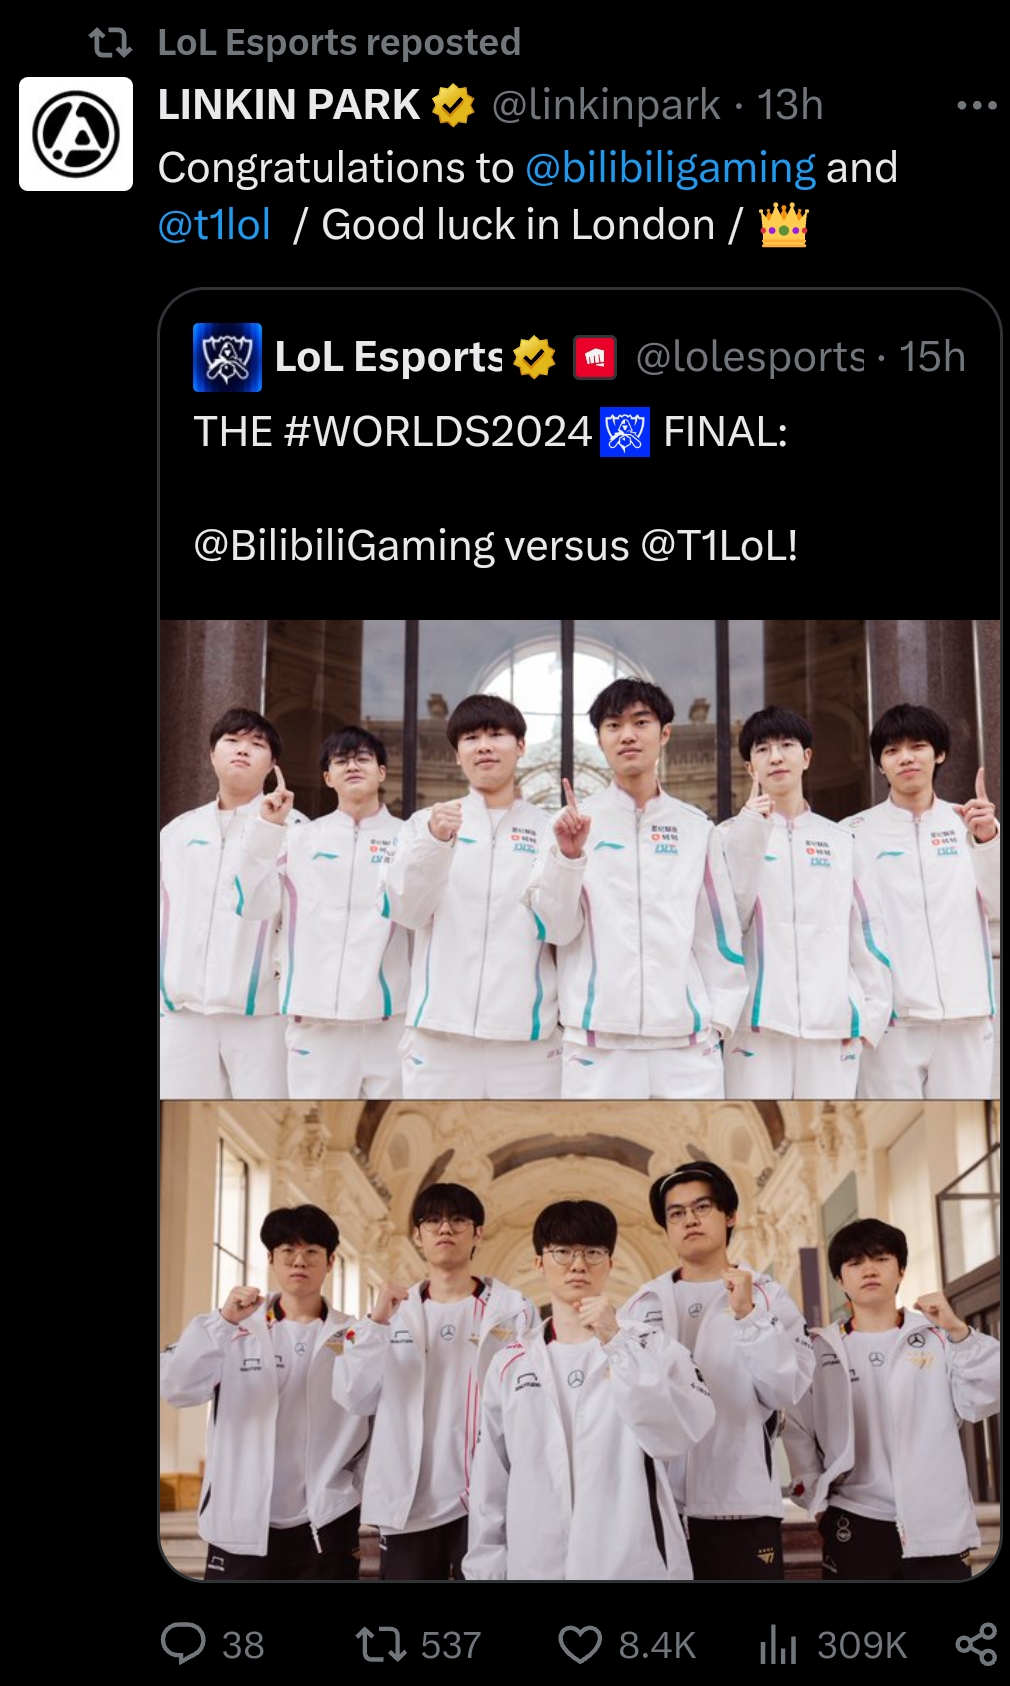The width and height of the screenshot is (1010, 1686).
Task: Open Linkin Park profile avatar
Action: (x=76, y=134)
